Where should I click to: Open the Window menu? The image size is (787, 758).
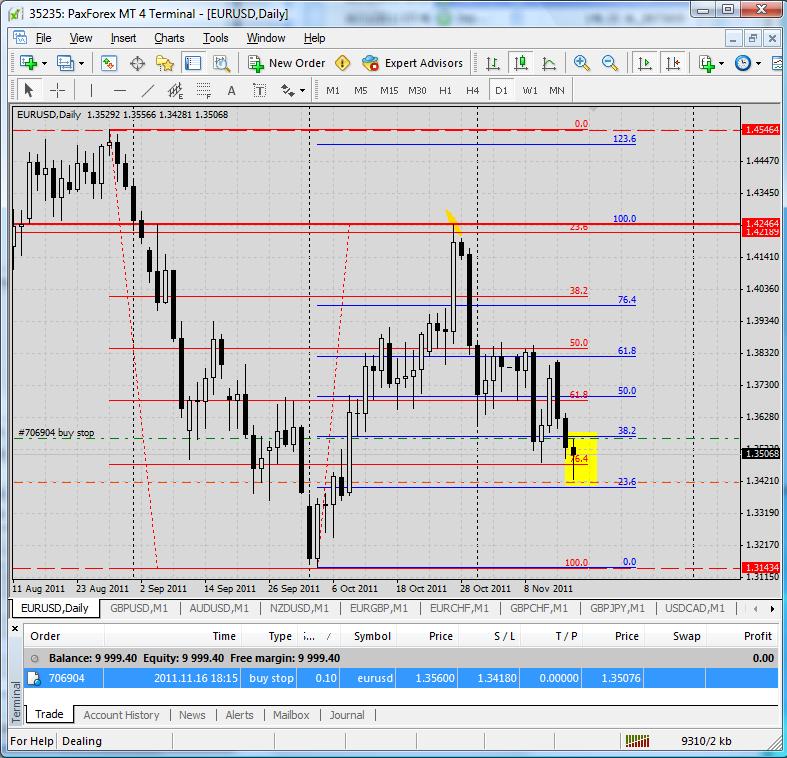266,38
